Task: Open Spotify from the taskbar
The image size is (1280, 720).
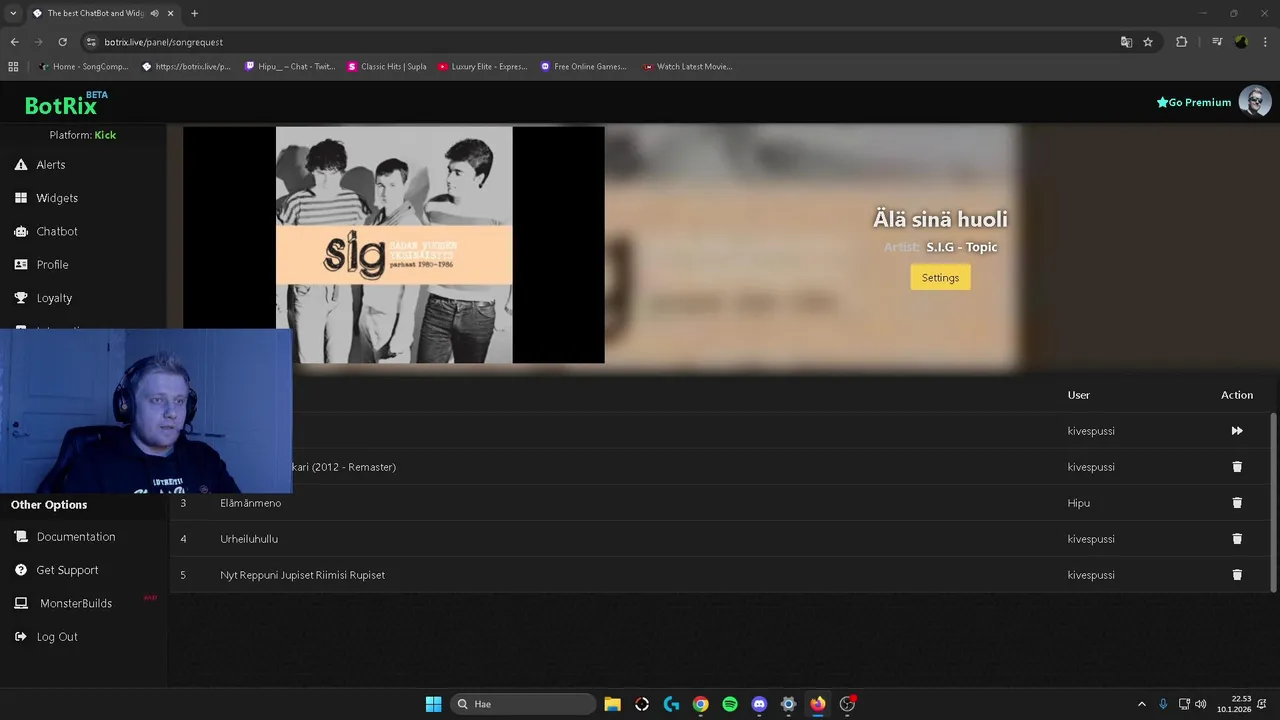Action: tap(730, 704)
